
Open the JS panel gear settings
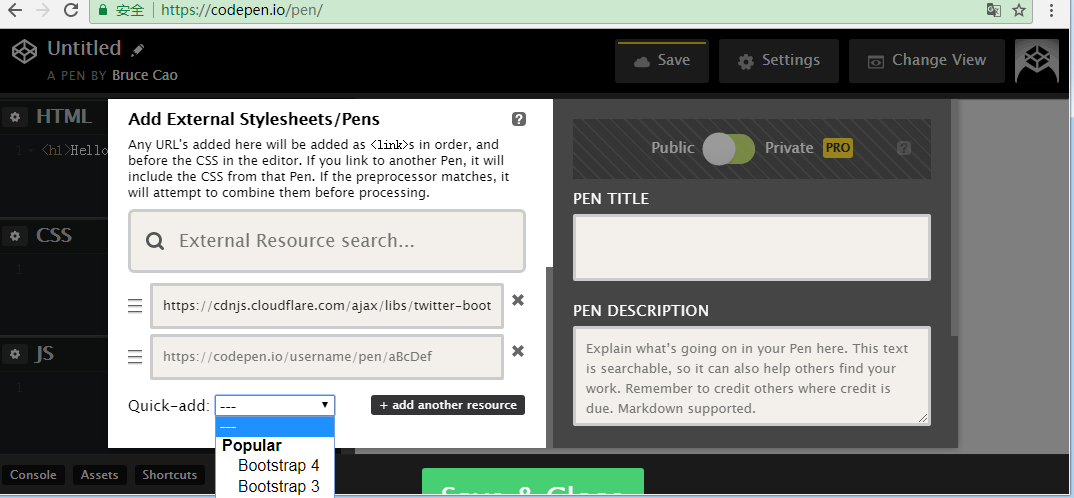pyautogui.click(x=14, y=354)
